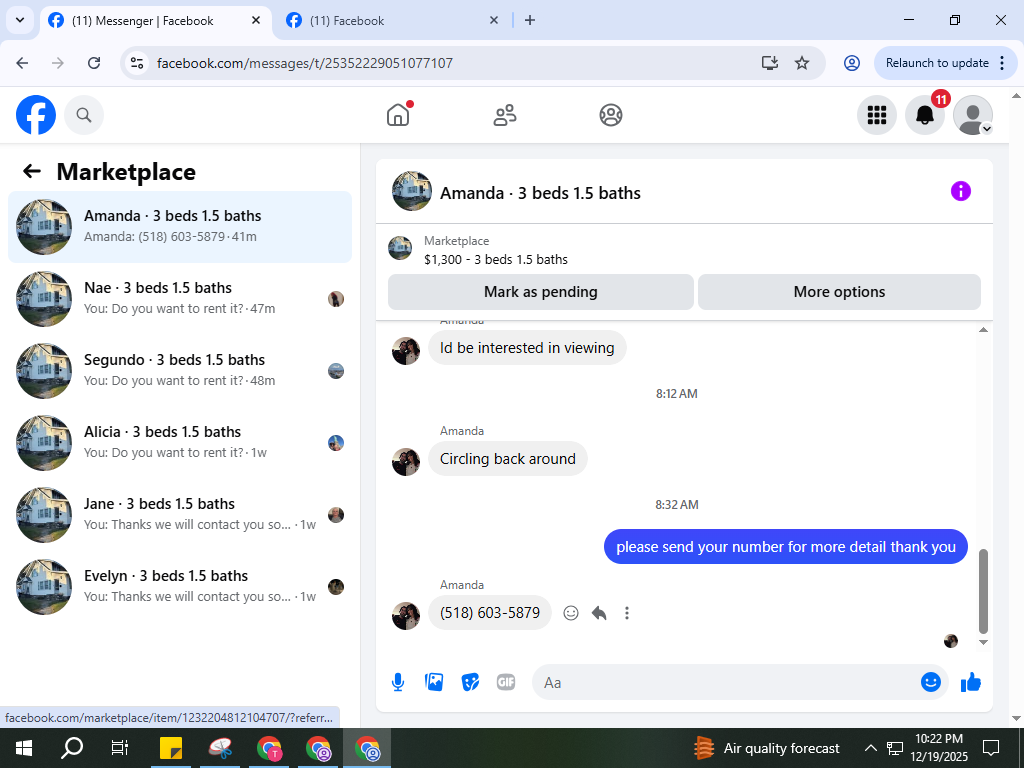Click the chat scrollbar thumb
1024x768 pixels.
983,591
